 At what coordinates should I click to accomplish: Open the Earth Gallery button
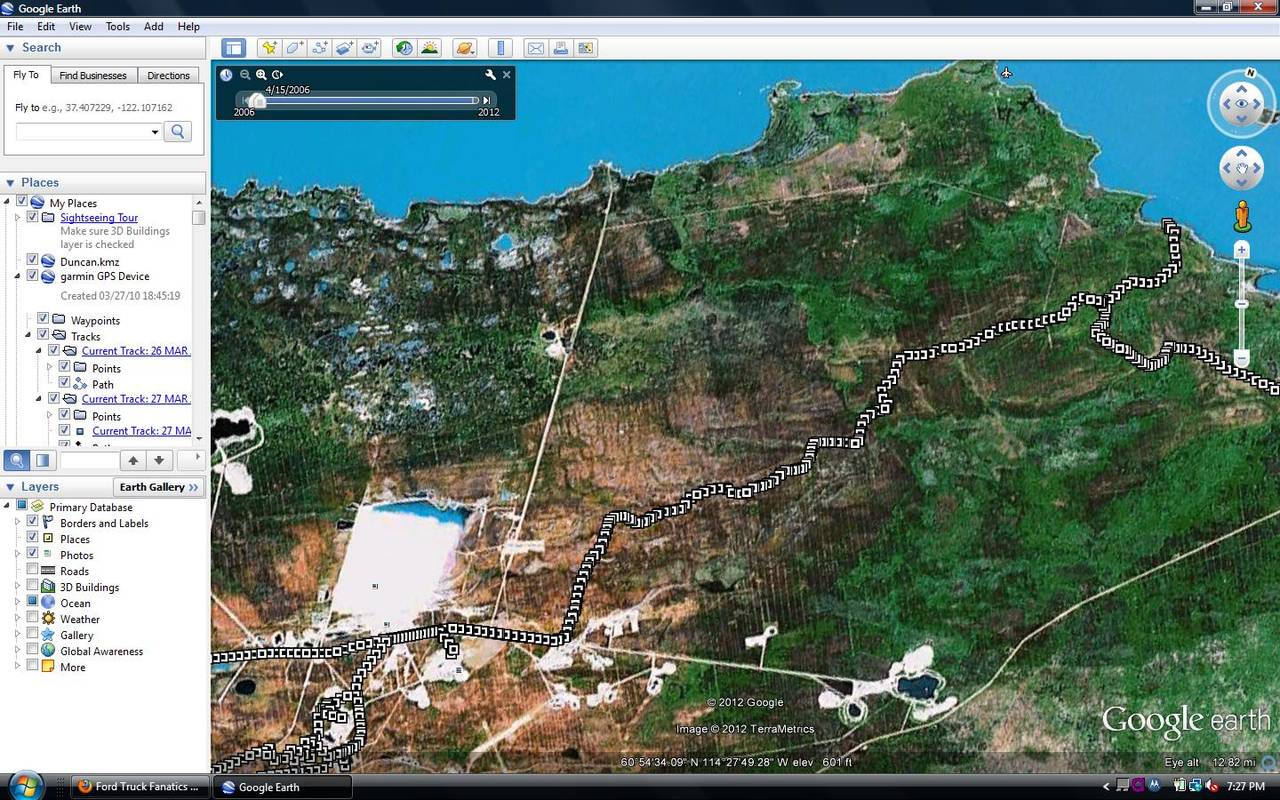pos(159,487)
